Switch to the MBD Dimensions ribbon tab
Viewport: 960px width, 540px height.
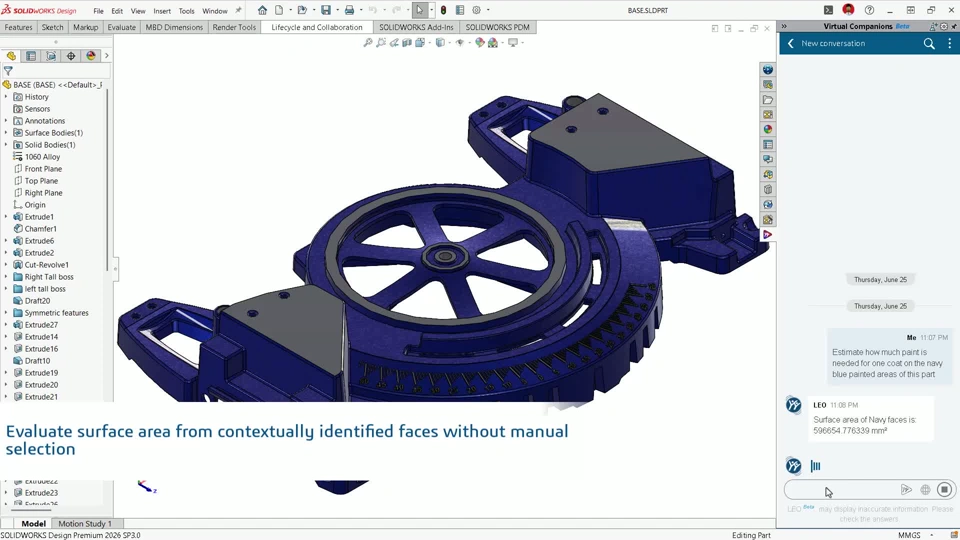click(174, 27)
